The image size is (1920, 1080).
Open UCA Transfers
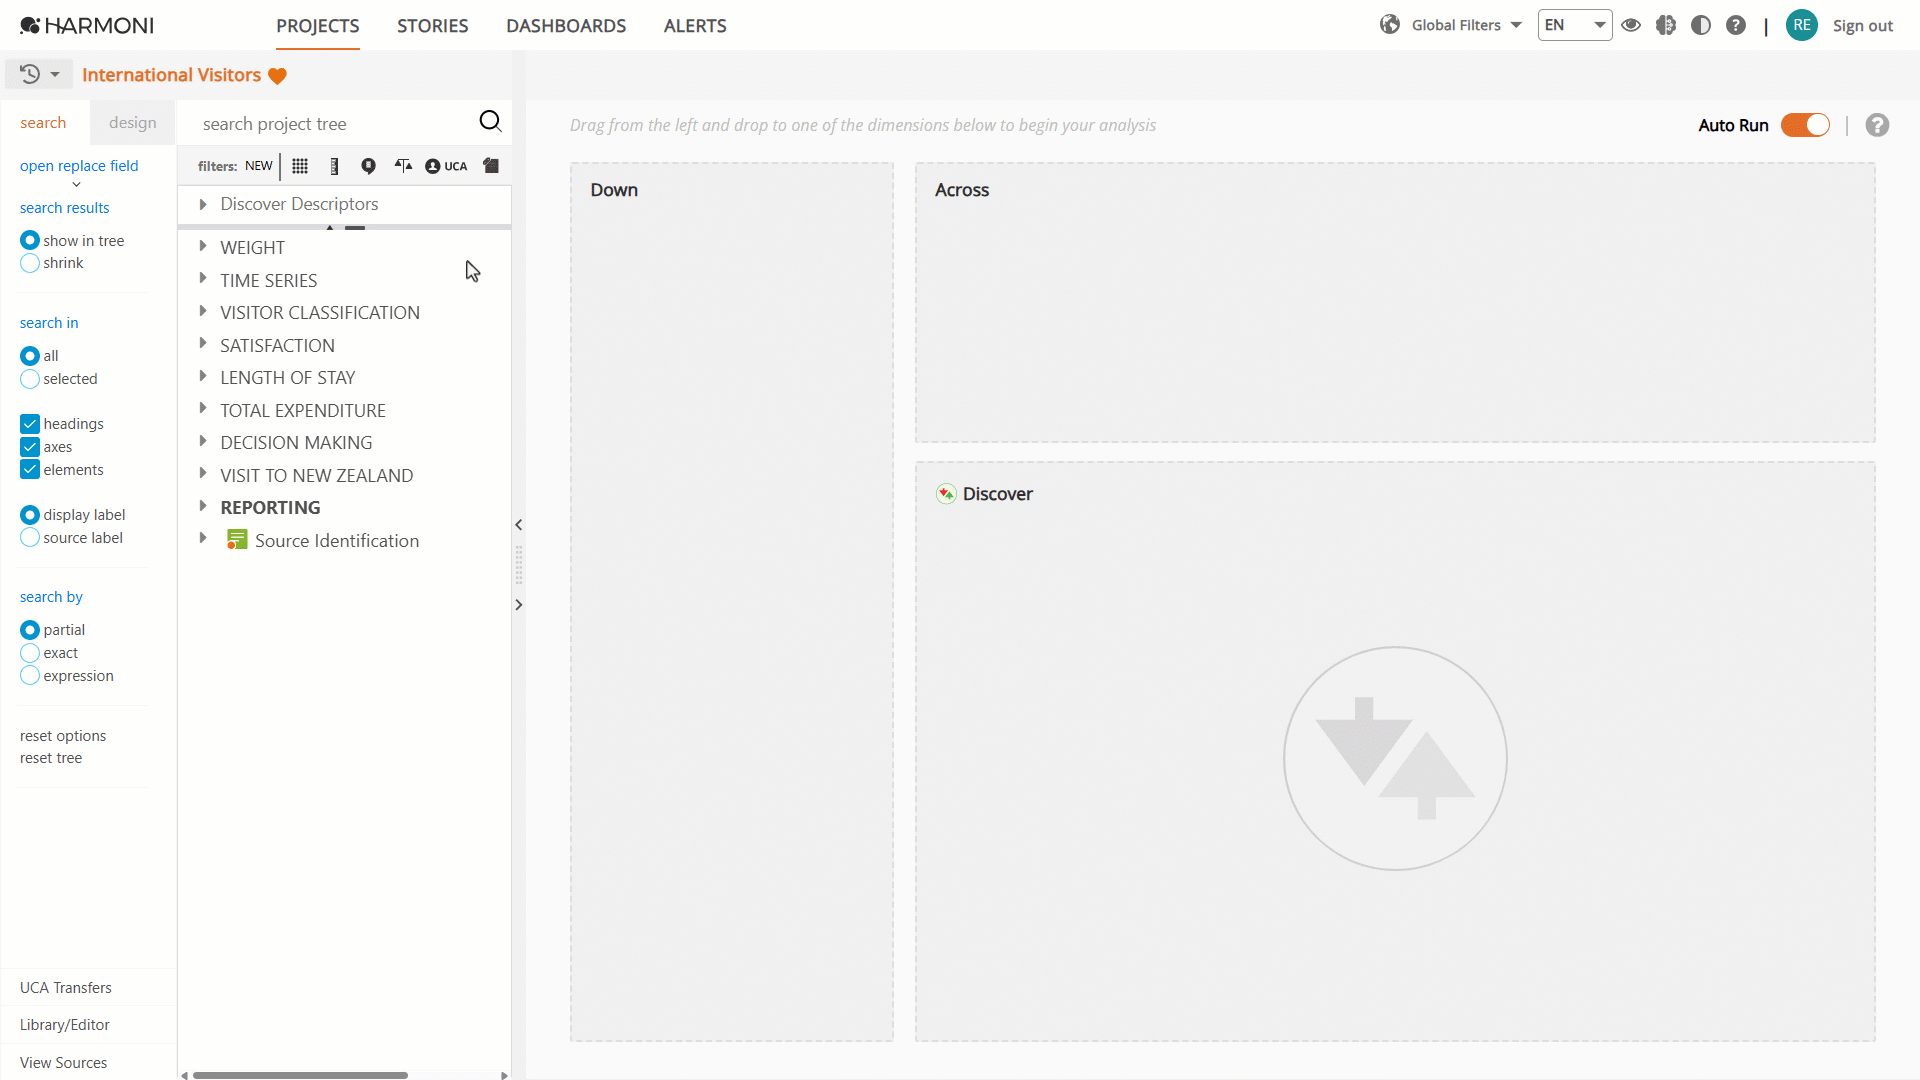click(x=66, y=988)
